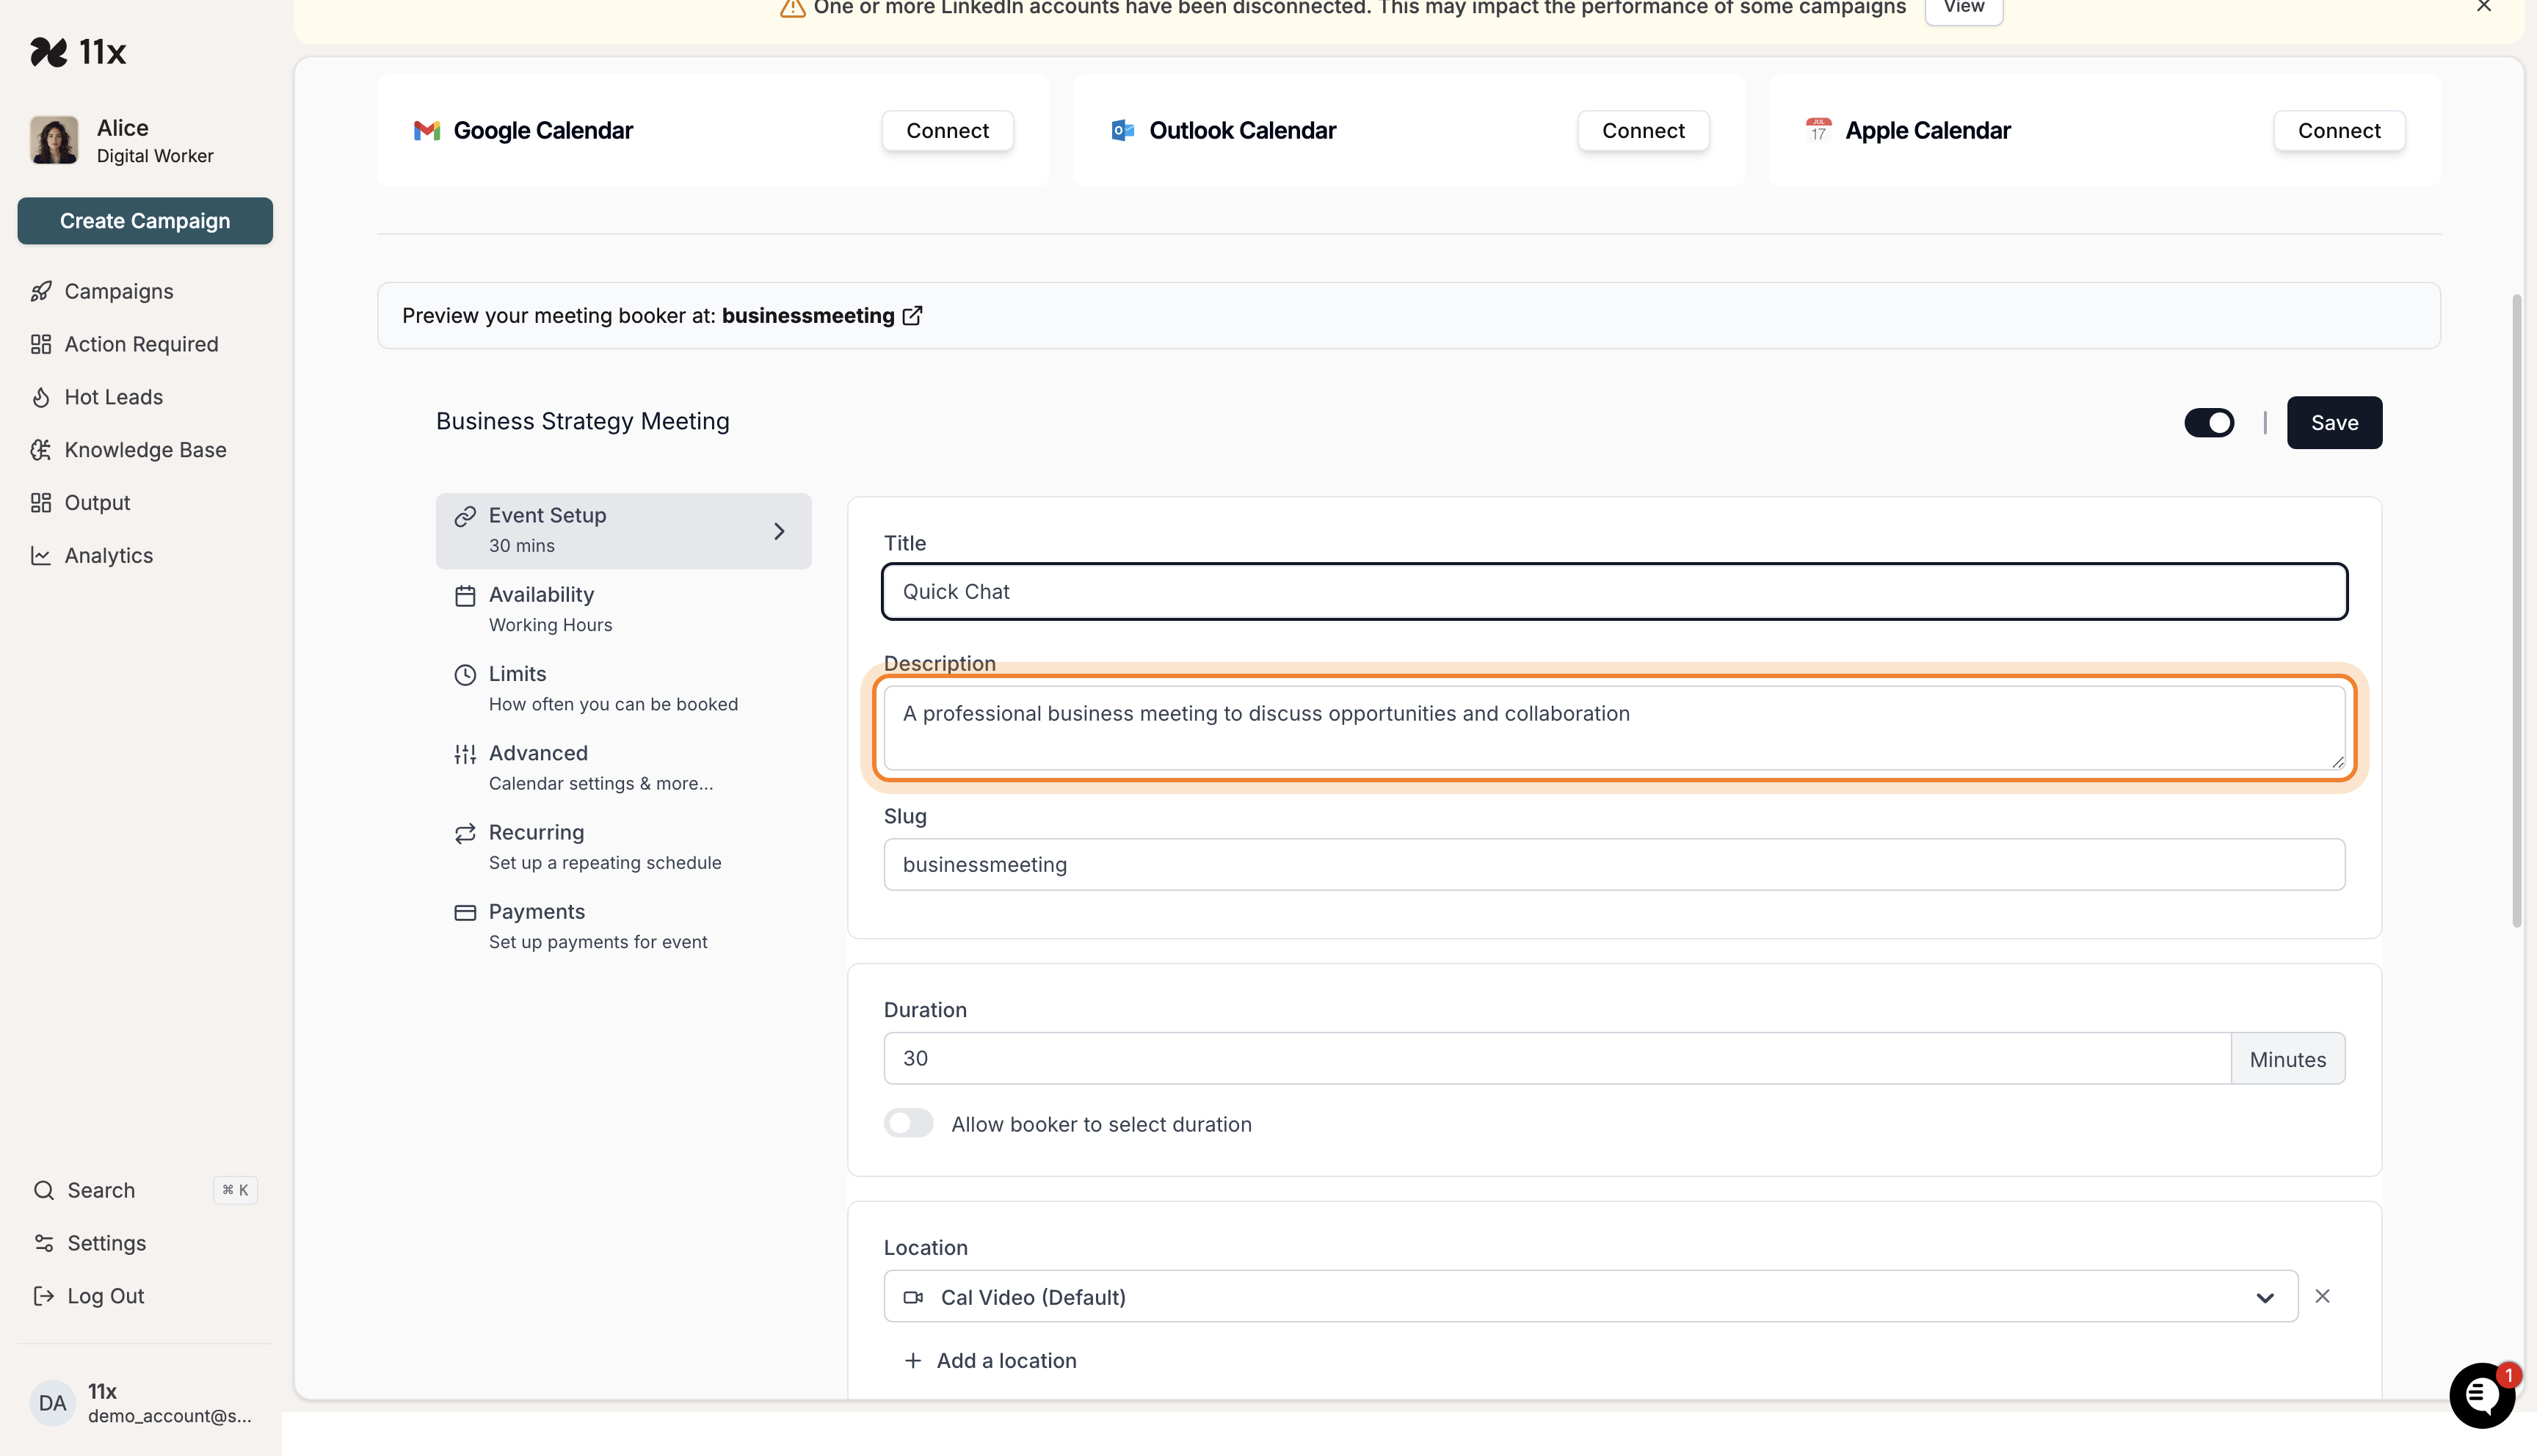Open Hot Leads
Image resolution: width=2537 pixels, height=1456 pixels.
(113, 396)
